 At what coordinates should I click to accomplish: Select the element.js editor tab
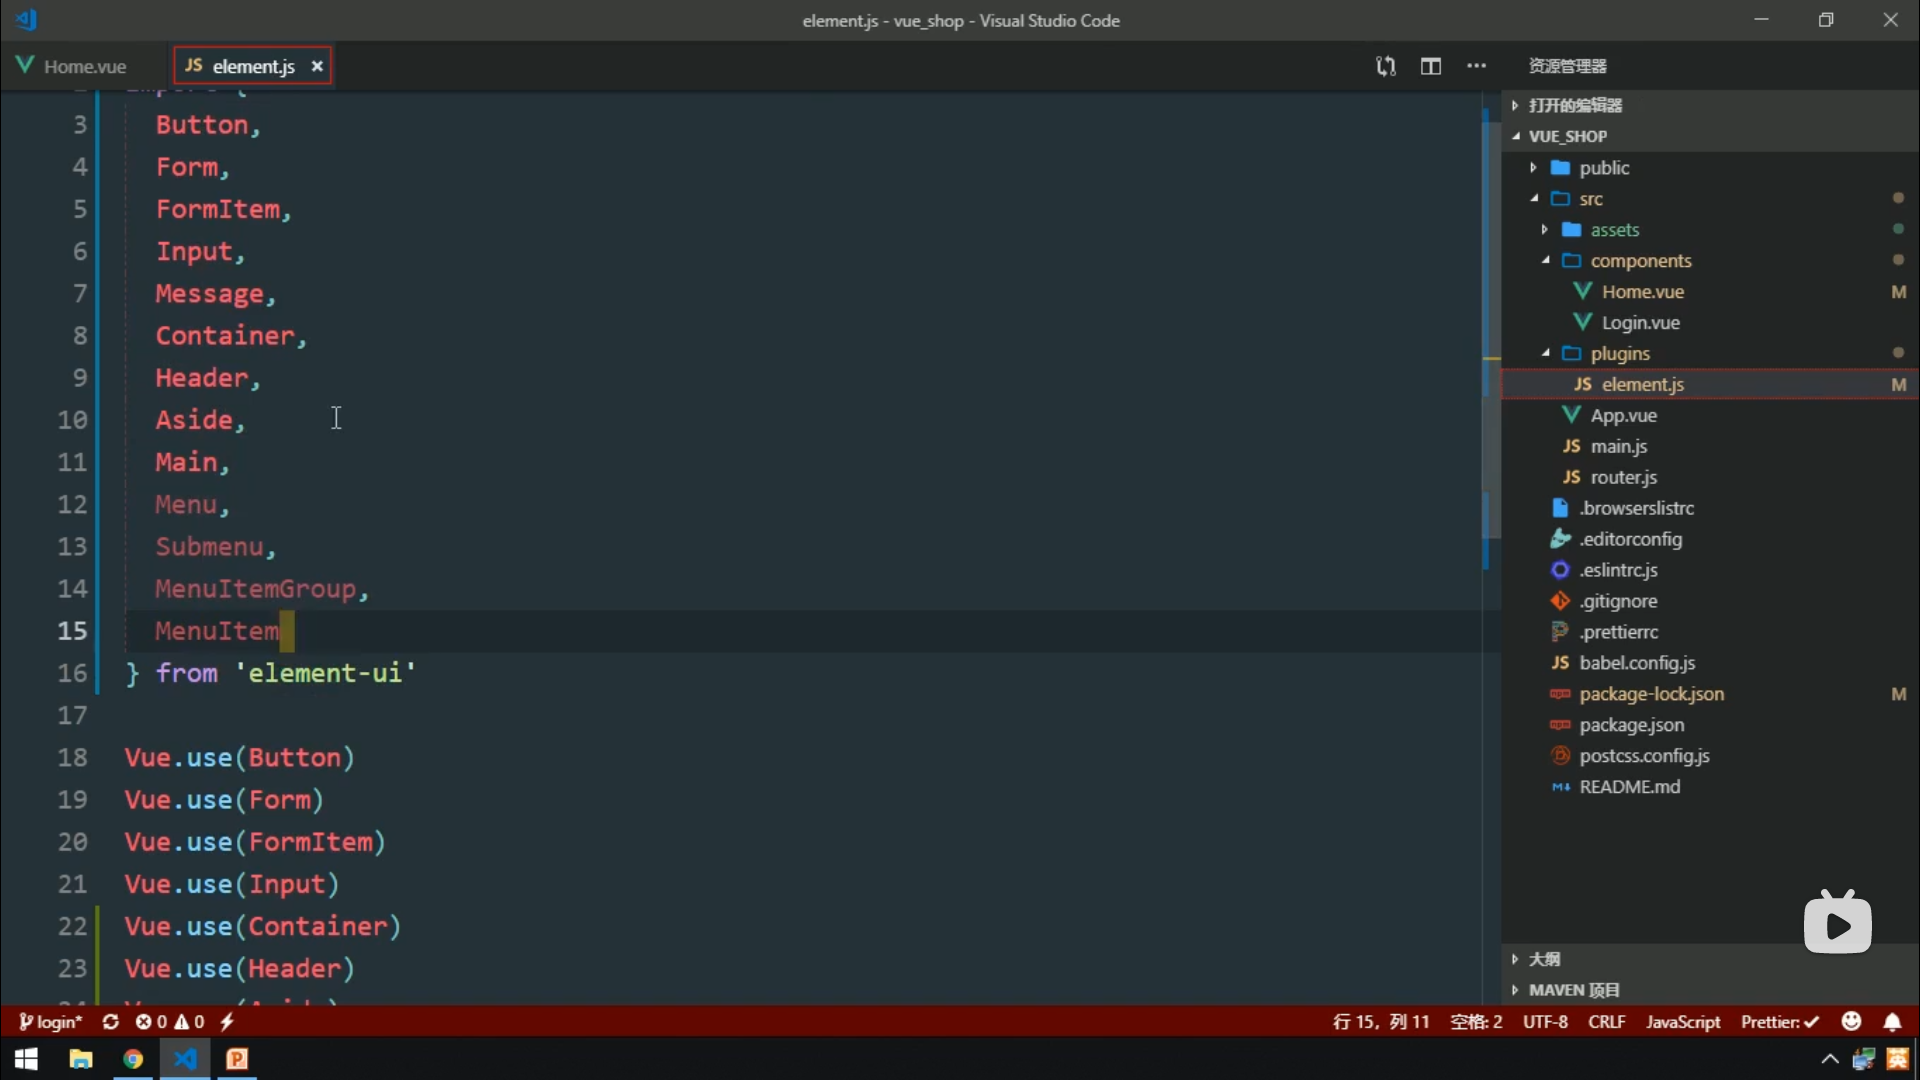(x=253, y=66)
